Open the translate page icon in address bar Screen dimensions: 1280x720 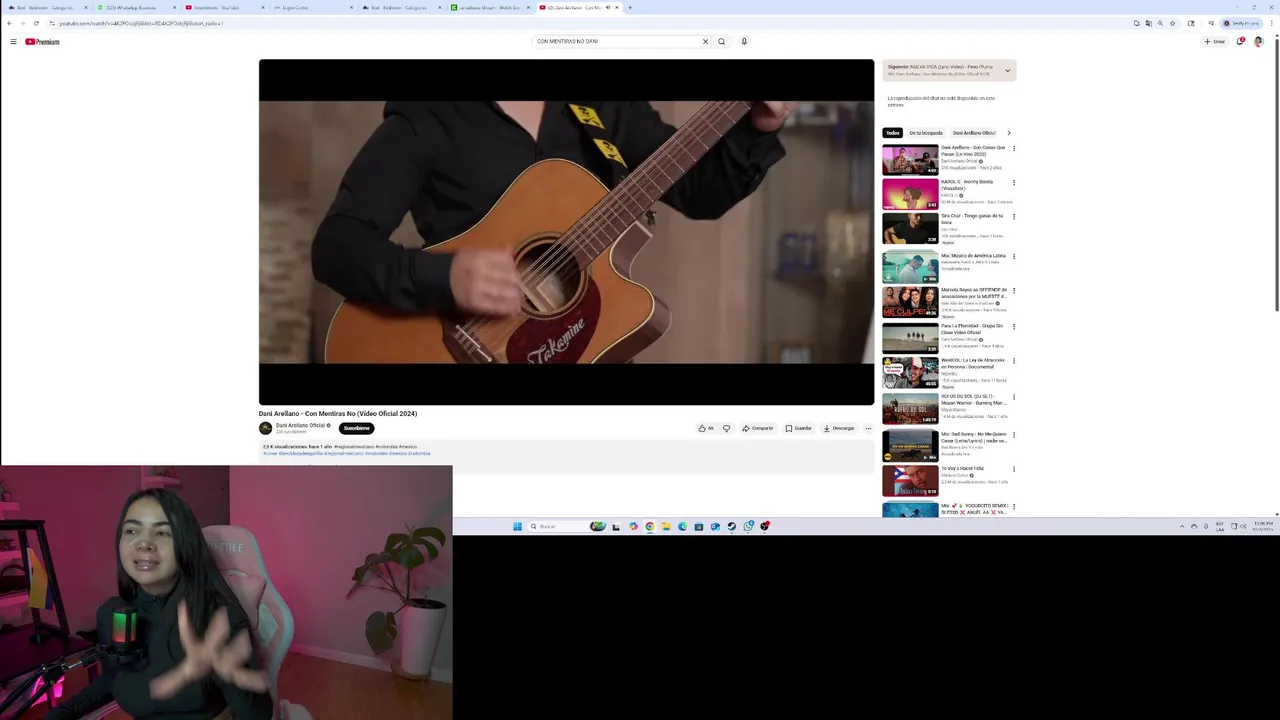(1148, 23)
